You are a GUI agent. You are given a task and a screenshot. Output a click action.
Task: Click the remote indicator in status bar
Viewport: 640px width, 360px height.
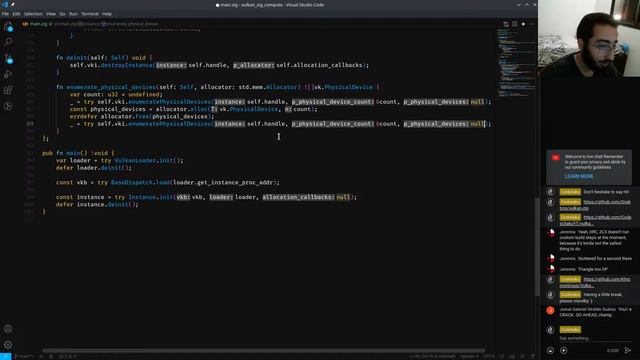coord(5,356)
